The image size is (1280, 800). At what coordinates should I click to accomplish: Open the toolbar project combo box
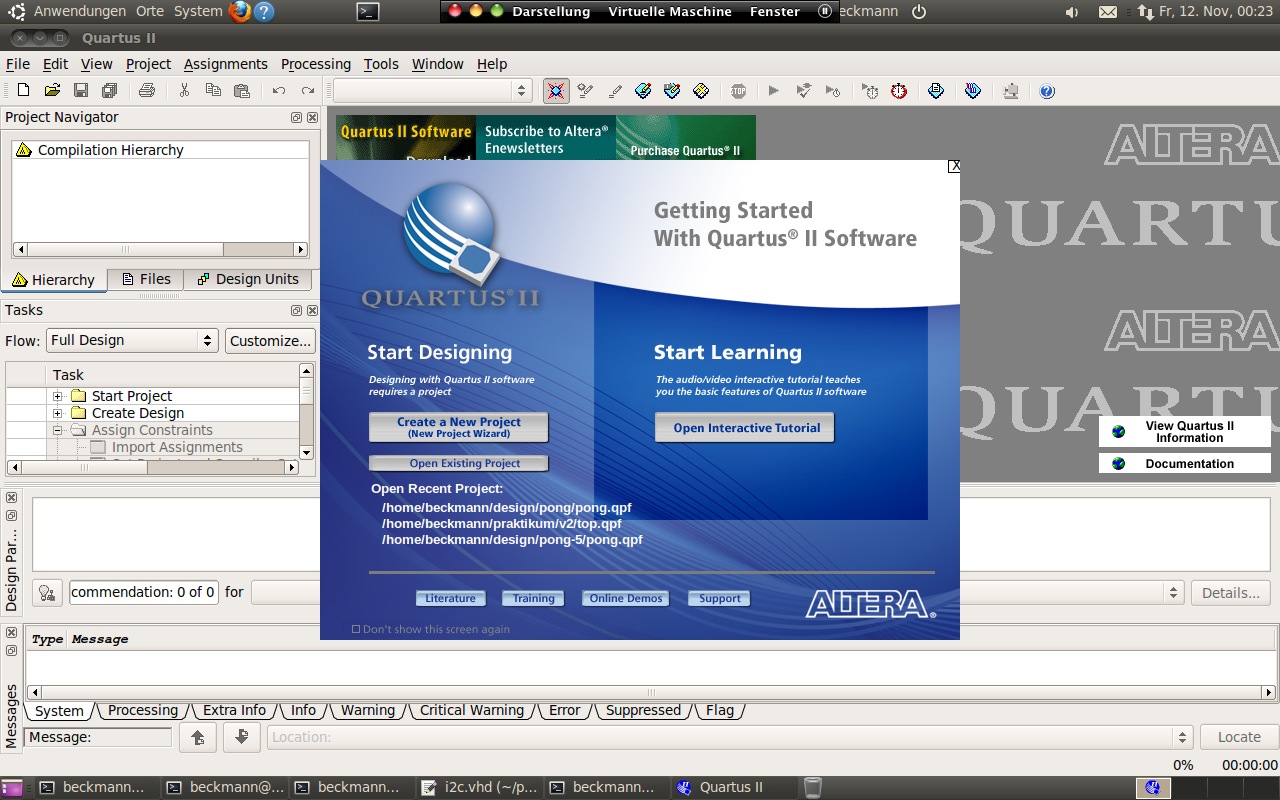click(x=432, y=91)
